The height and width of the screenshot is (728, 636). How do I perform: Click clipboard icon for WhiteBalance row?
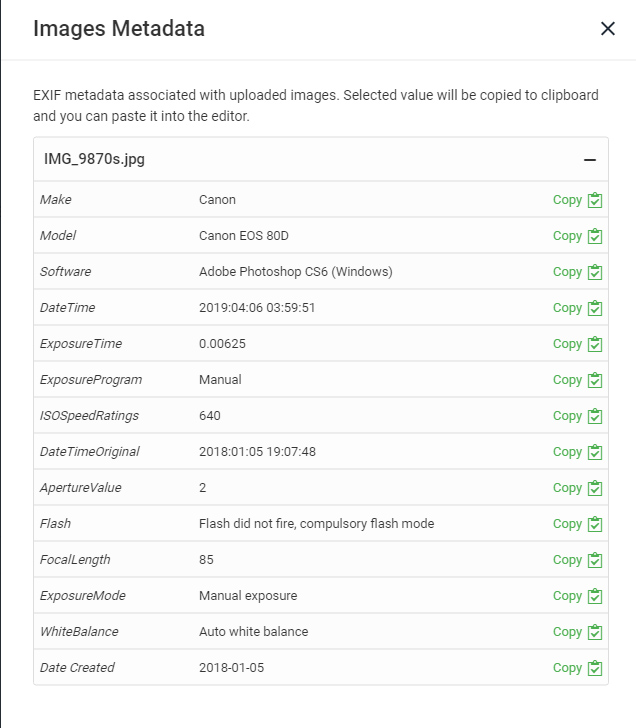click(595, 632)
